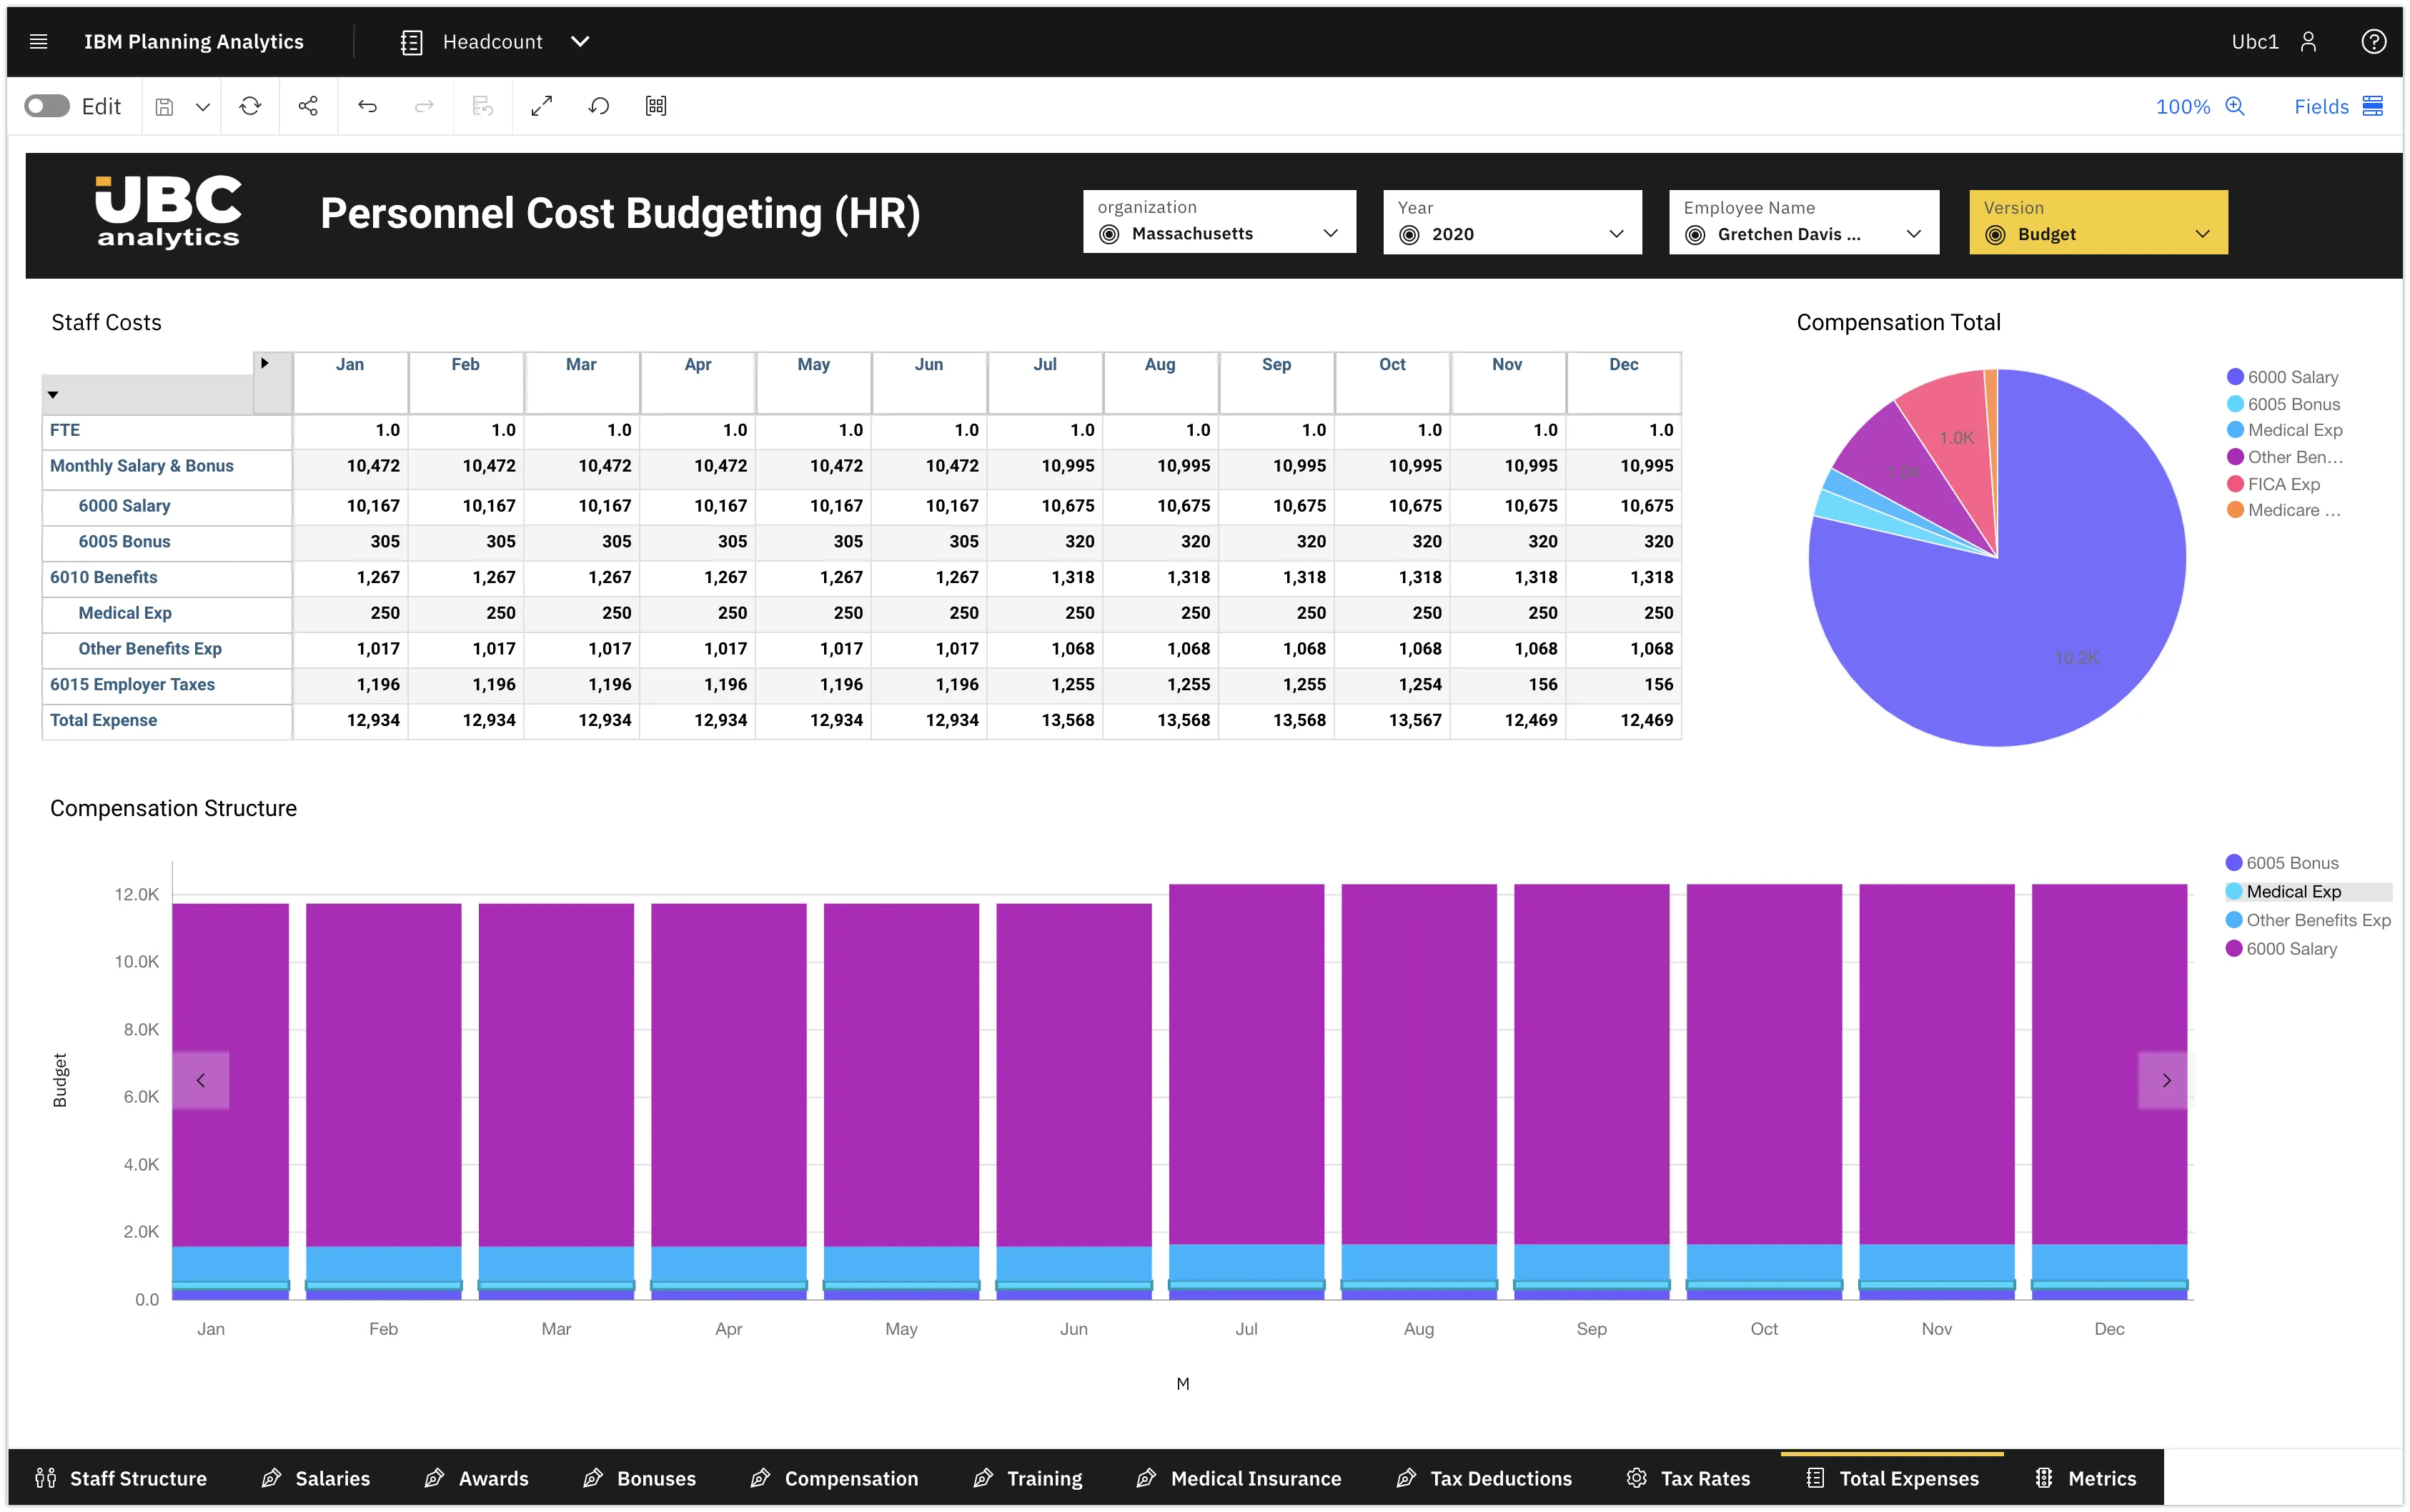Click the save icon in toolbar
The width and height of the screenshot is (2410, 1512).
click(165, 106)
